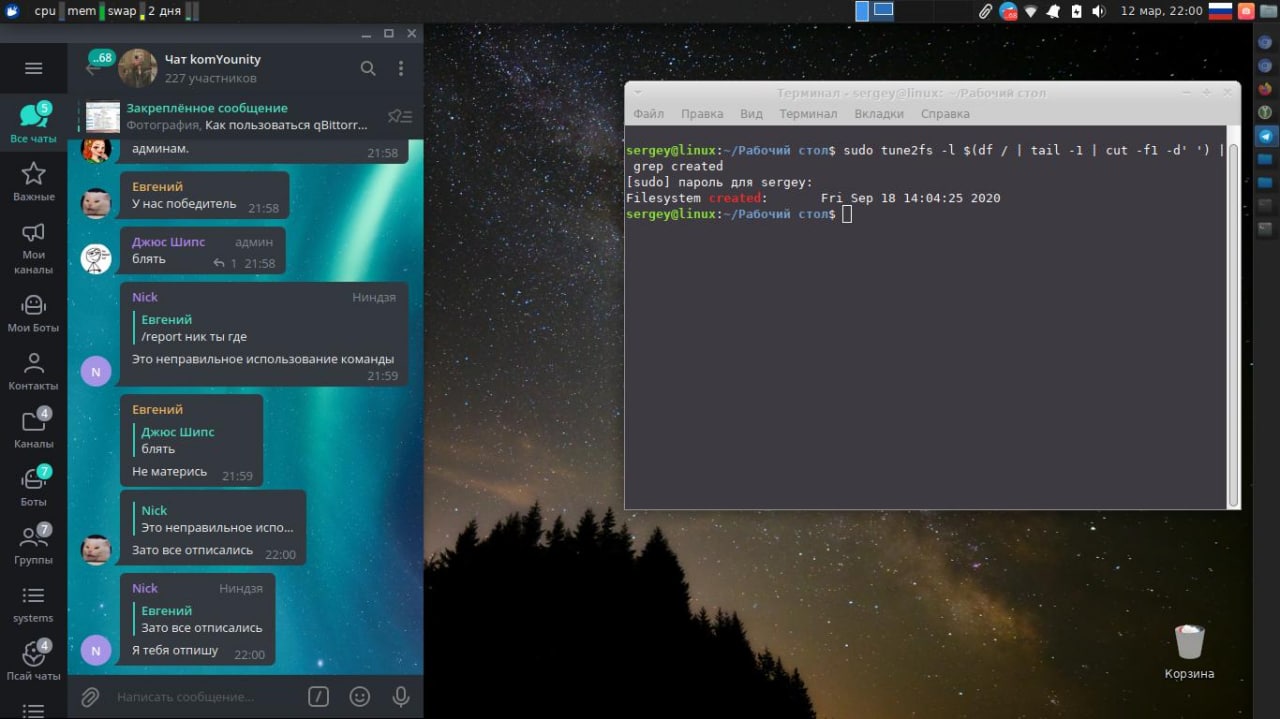Open the clipboard paperclip tray icon
This screenshot has width=1280, height=719.
coord(985,11)
